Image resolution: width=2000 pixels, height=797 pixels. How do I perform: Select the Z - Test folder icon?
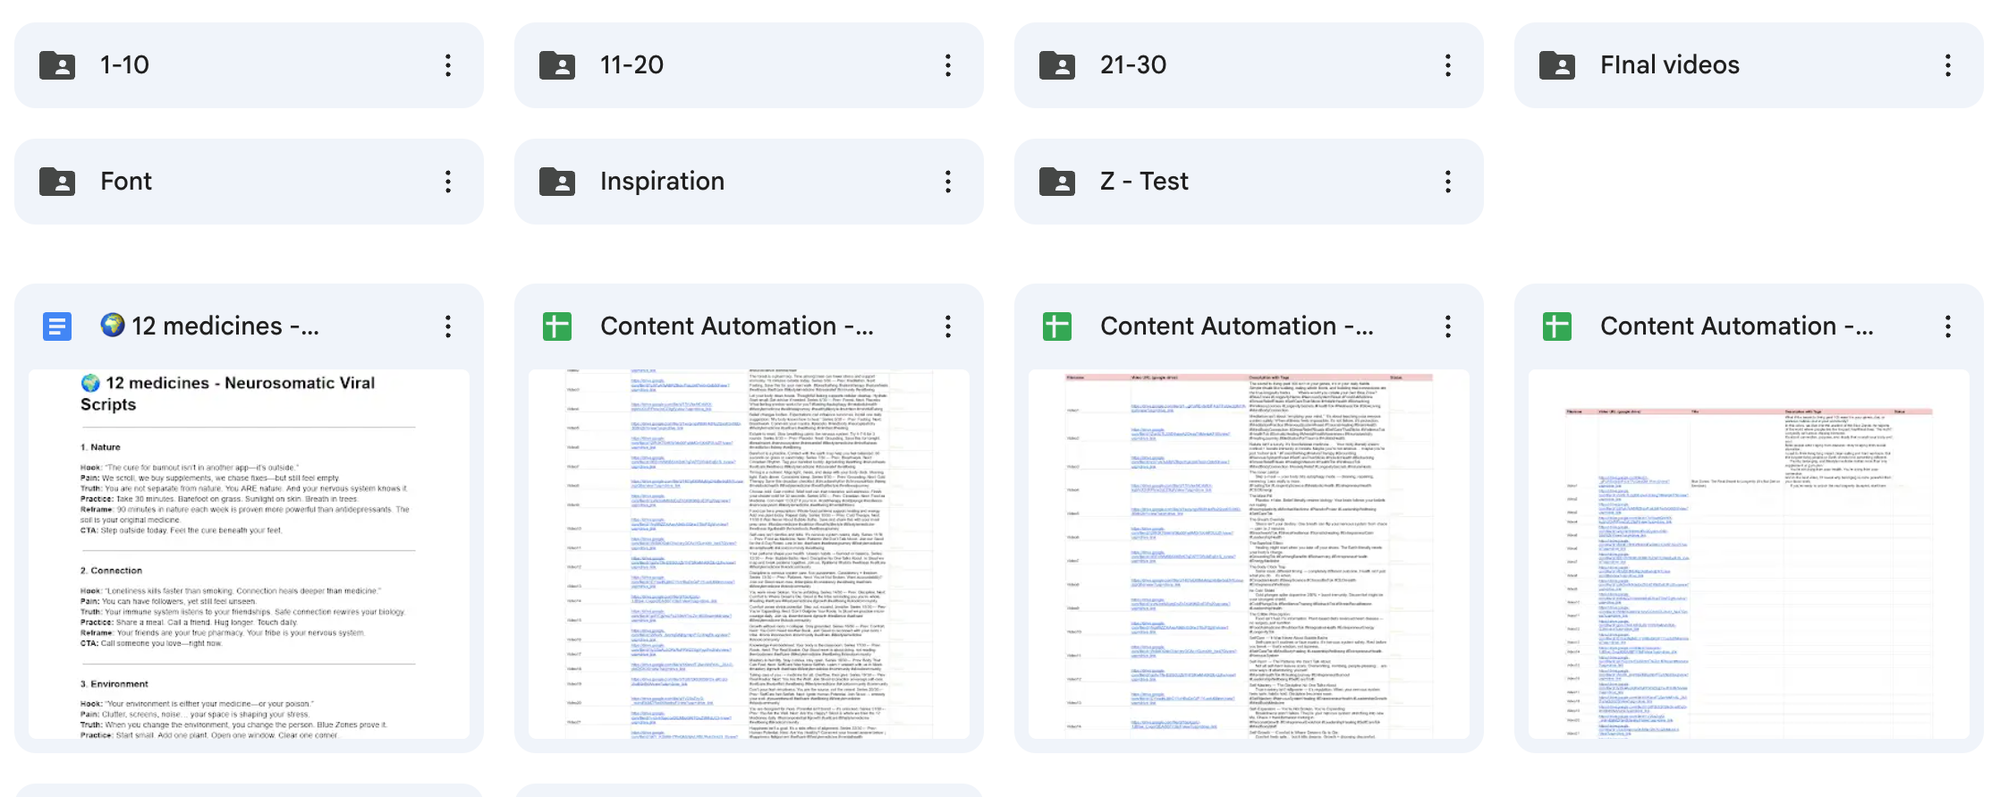[x=1057, y=182]
